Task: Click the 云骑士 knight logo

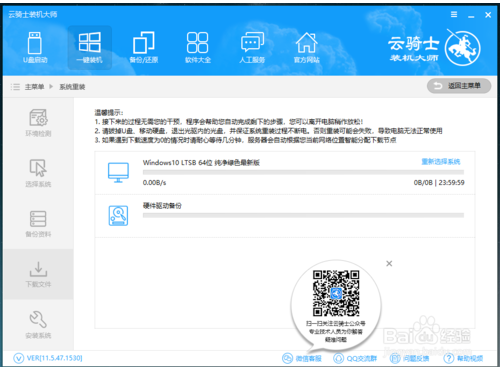Action: [463, 48]
